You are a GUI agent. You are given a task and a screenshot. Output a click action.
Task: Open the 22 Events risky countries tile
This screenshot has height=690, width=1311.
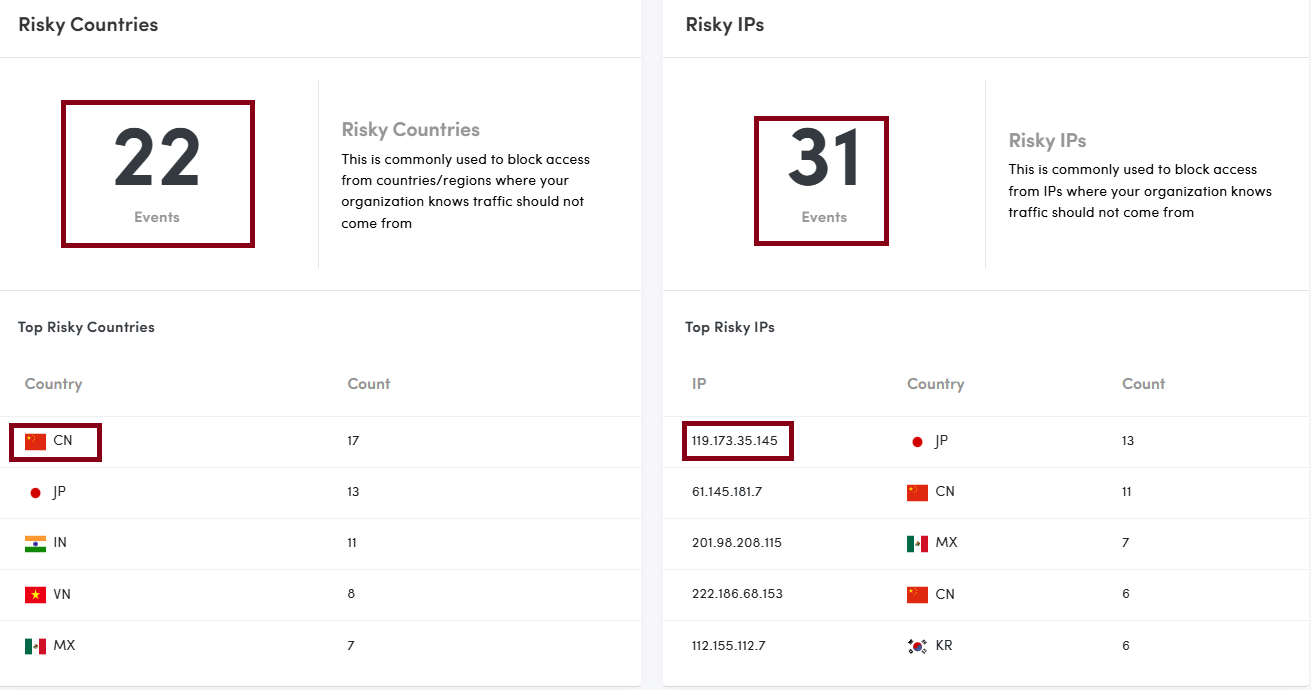pos(158,173)
